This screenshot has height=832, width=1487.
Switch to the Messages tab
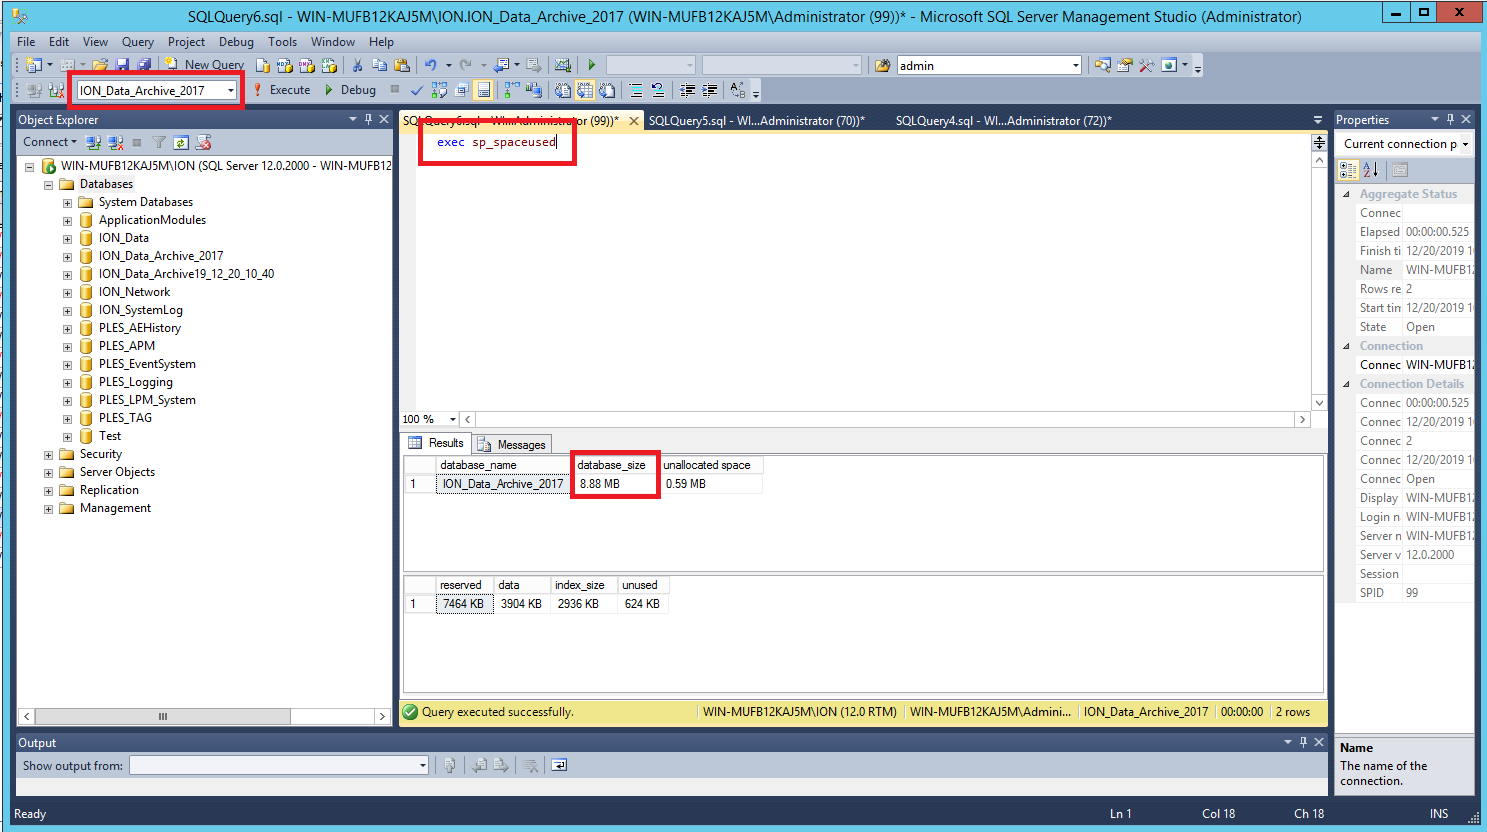[x=513, y=444]
